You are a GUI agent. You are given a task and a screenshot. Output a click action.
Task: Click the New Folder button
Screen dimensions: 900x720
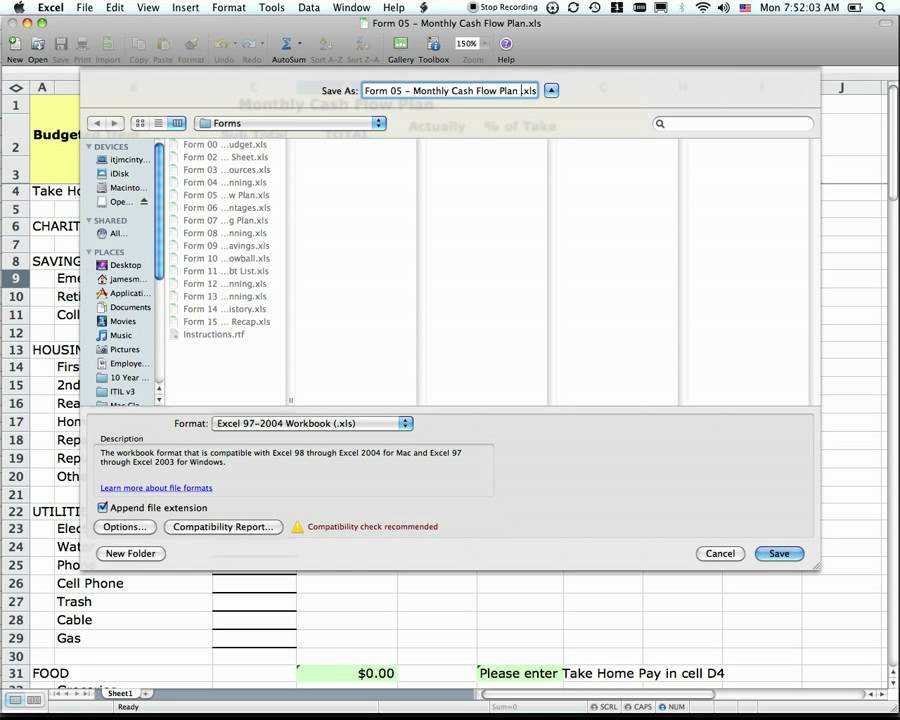[130, 553]
